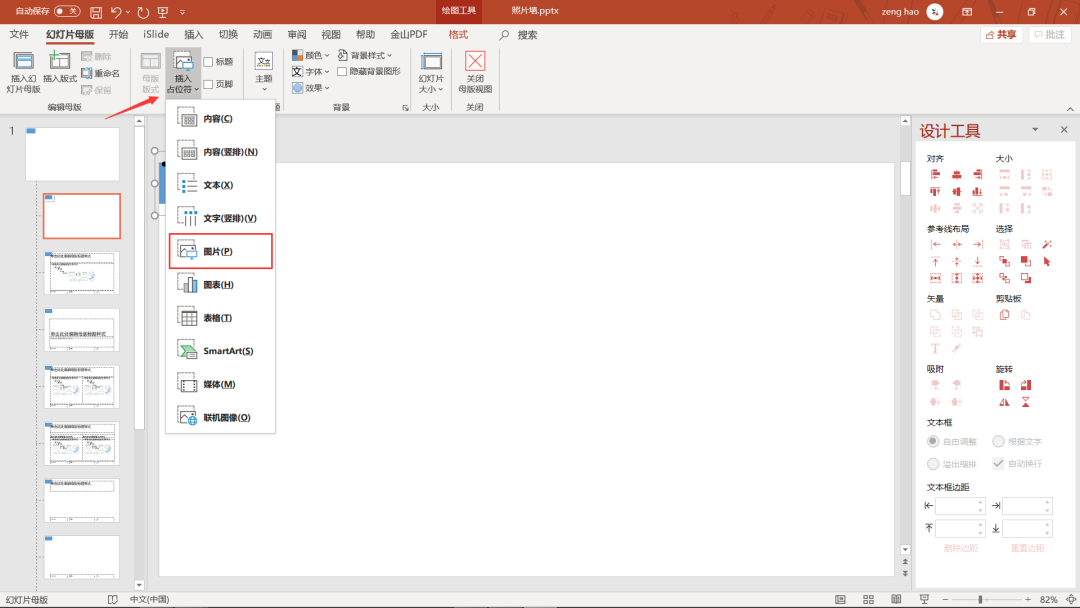1080x608 pixels.
Task: Click the Save icon in title bar
Action: [96, 12]
